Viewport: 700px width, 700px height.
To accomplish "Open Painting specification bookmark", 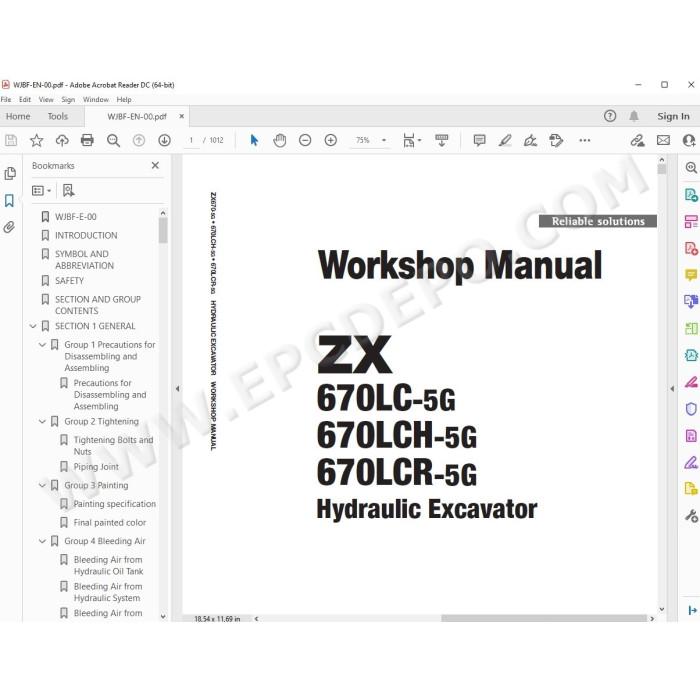I will click(115, 504).
